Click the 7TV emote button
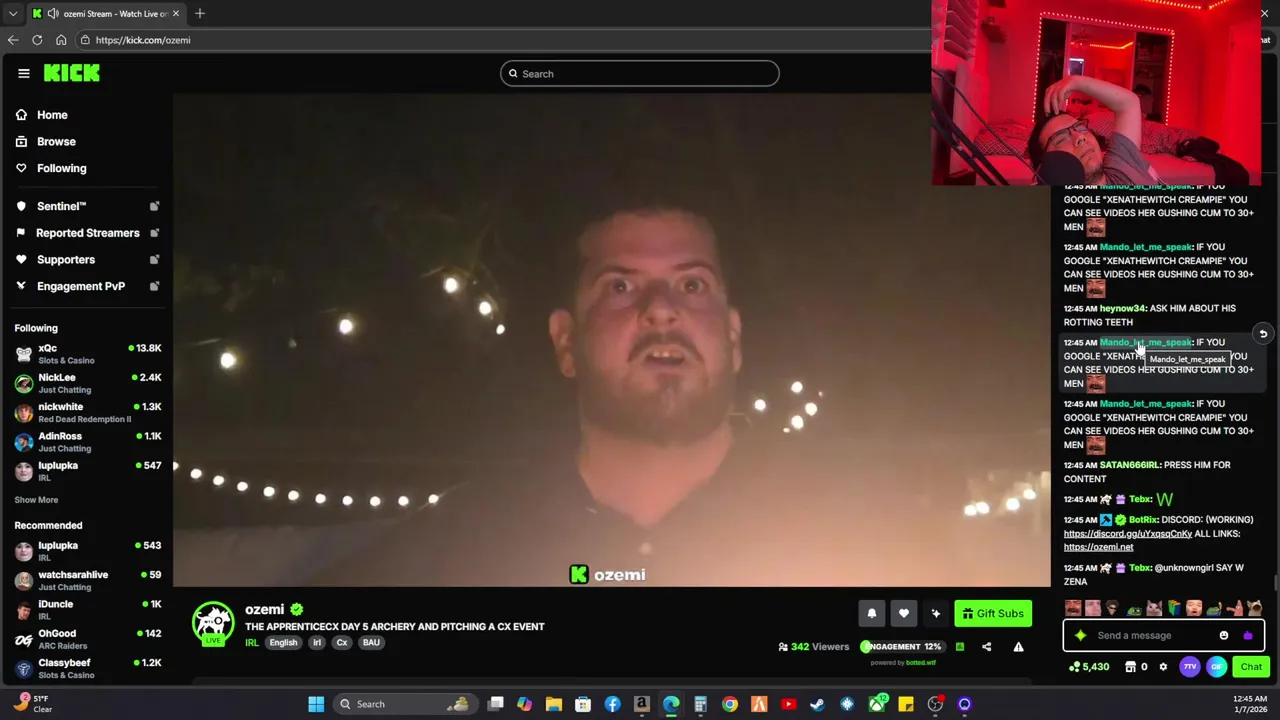The width and height of the screenshot is (1280, 720). pyautogui.click(x=1189, y=667)
